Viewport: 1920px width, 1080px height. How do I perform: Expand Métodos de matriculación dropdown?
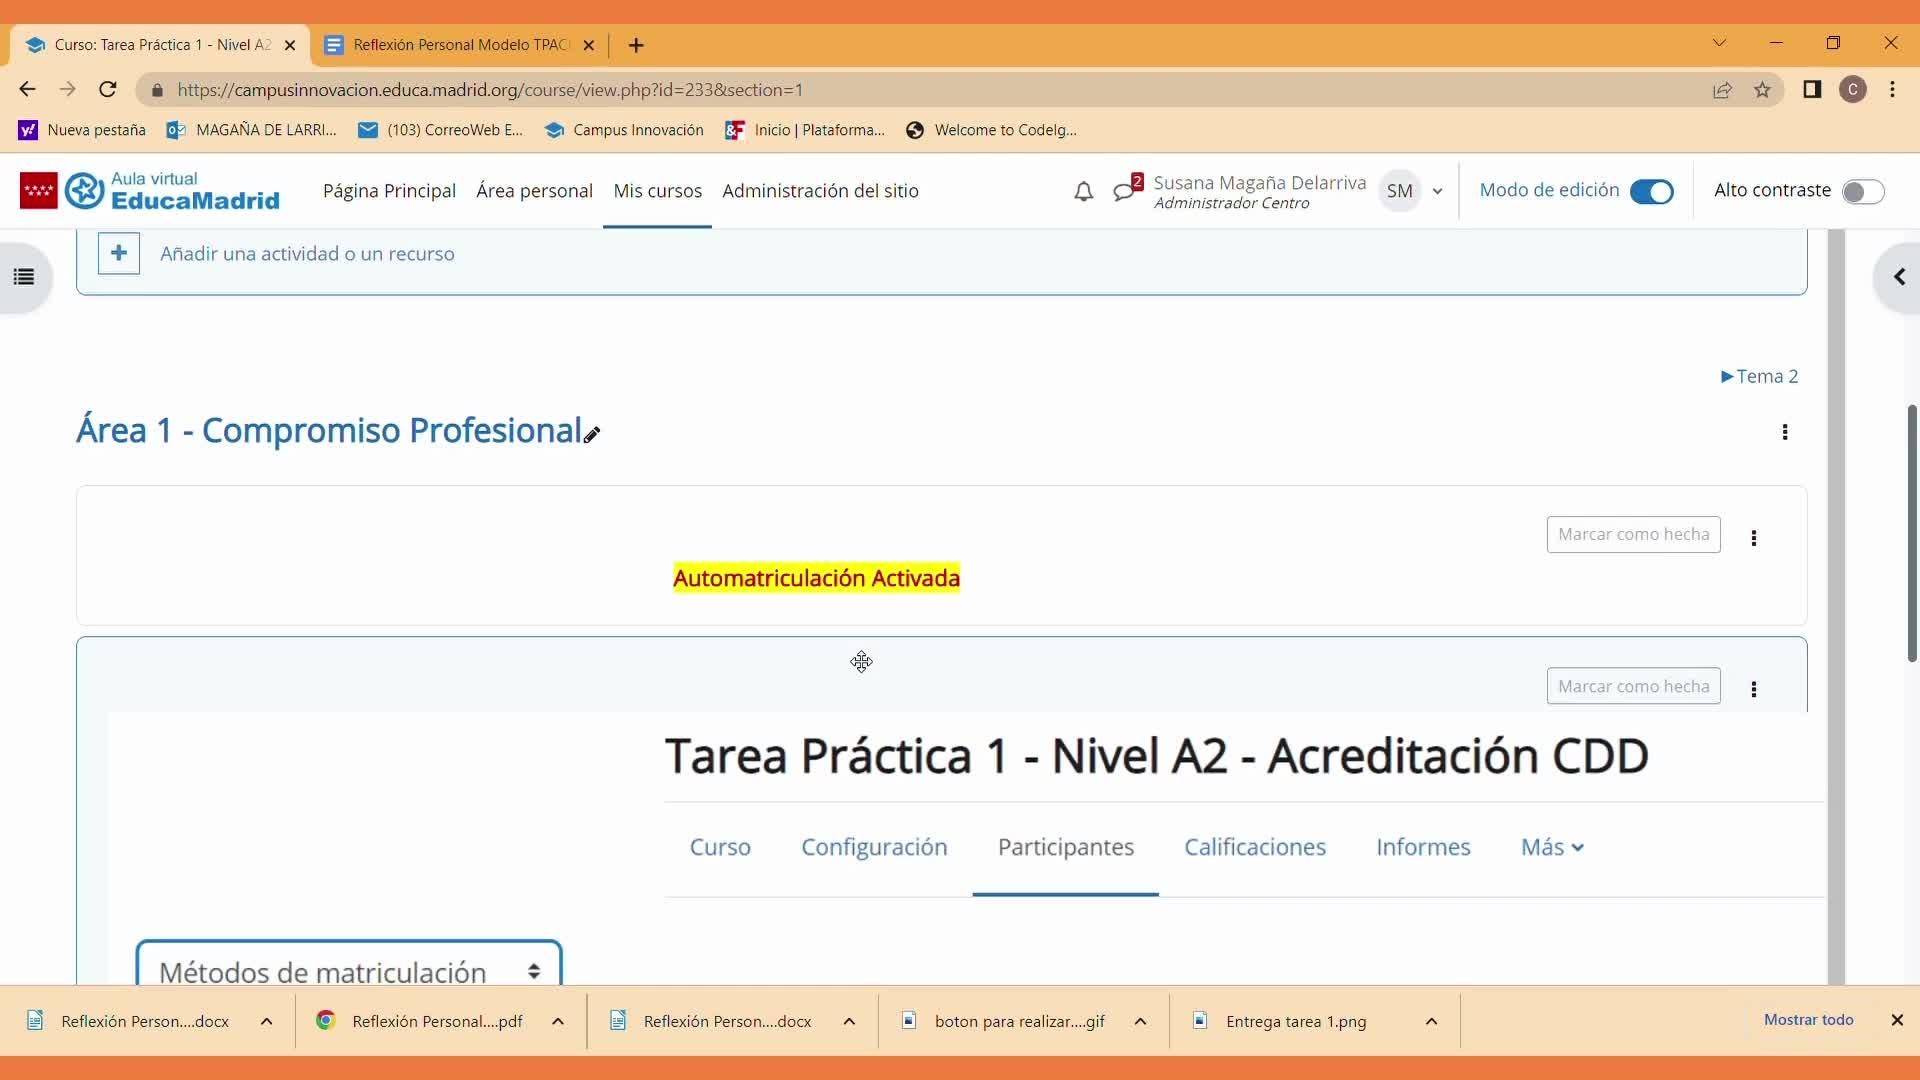point(349,970)
